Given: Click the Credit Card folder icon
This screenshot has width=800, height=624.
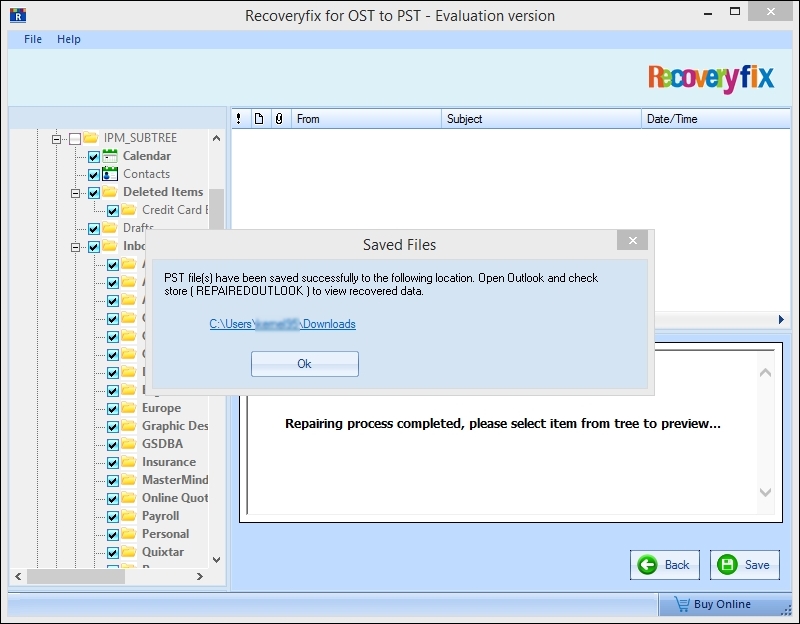Looking at the screenshot, I should [x=129, y=210].
